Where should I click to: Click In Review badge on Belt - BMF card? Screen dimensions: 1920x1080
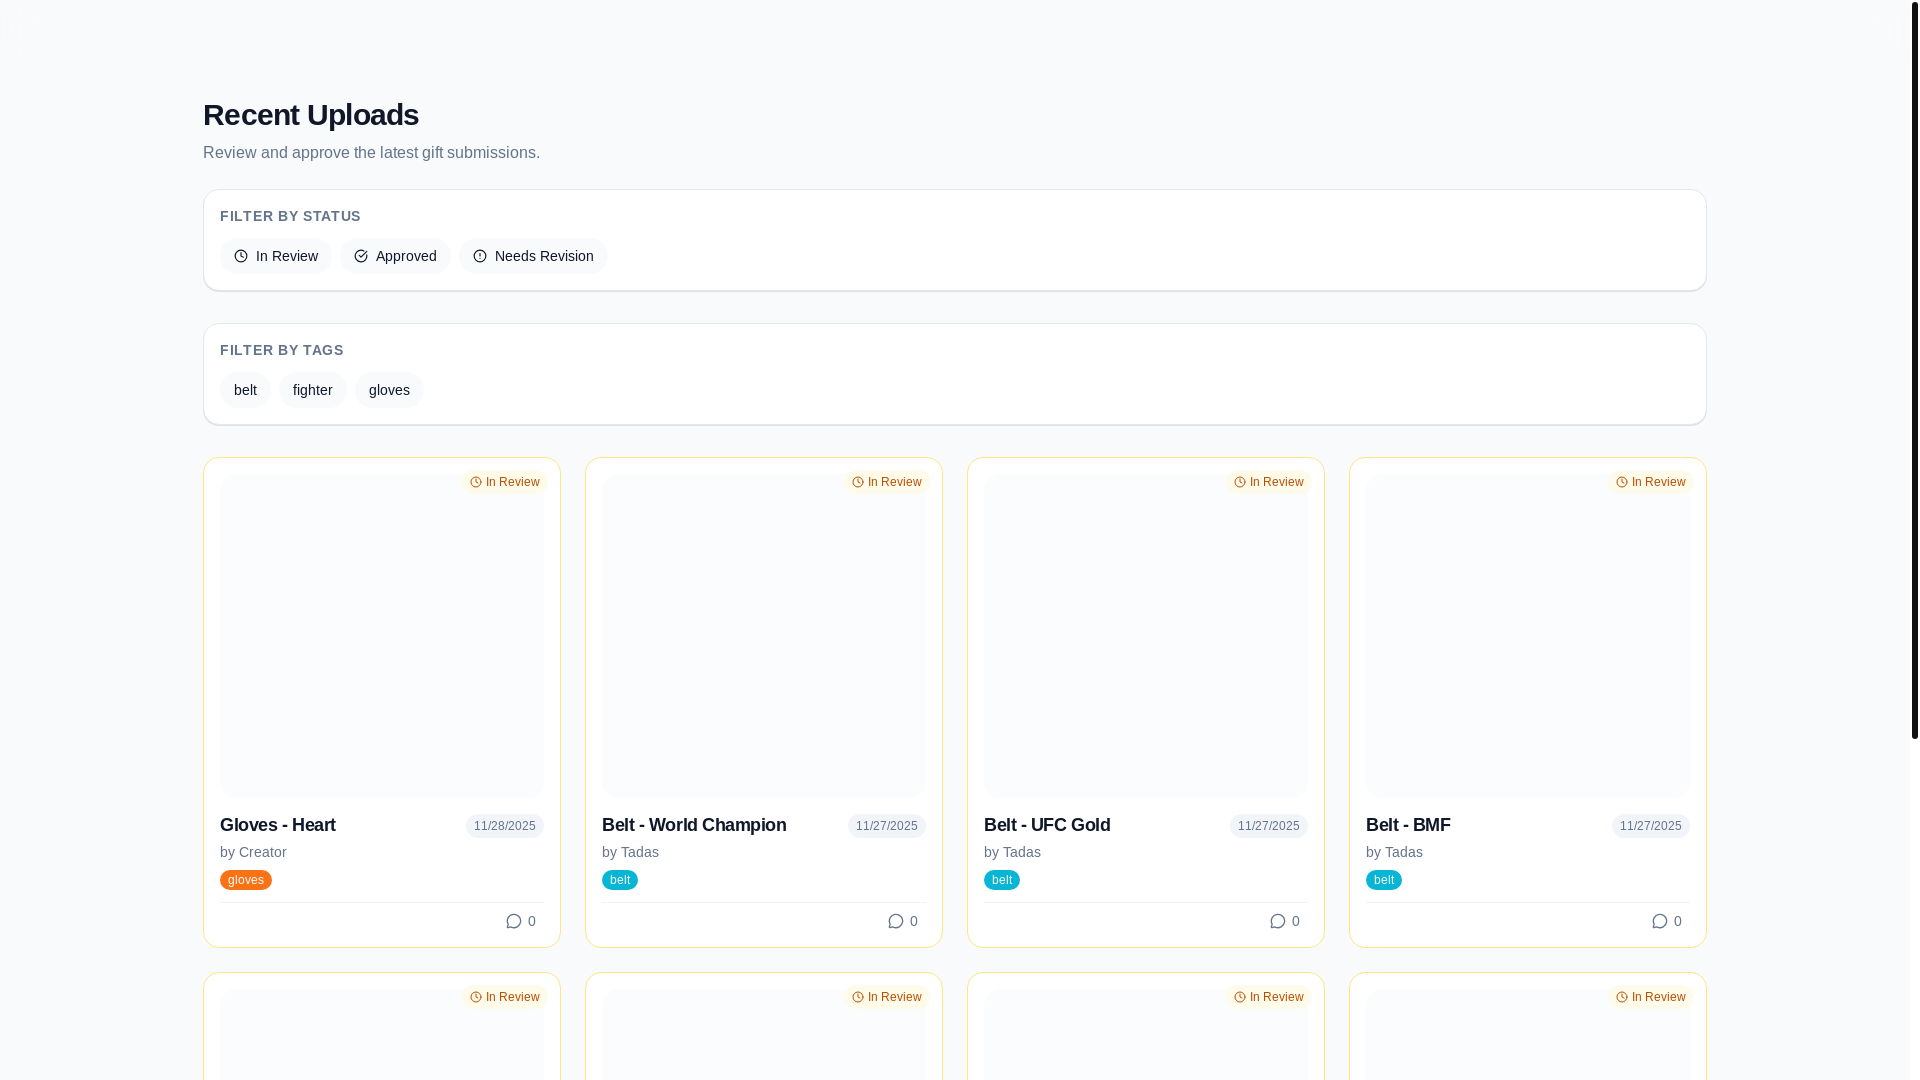(1651, 482)
